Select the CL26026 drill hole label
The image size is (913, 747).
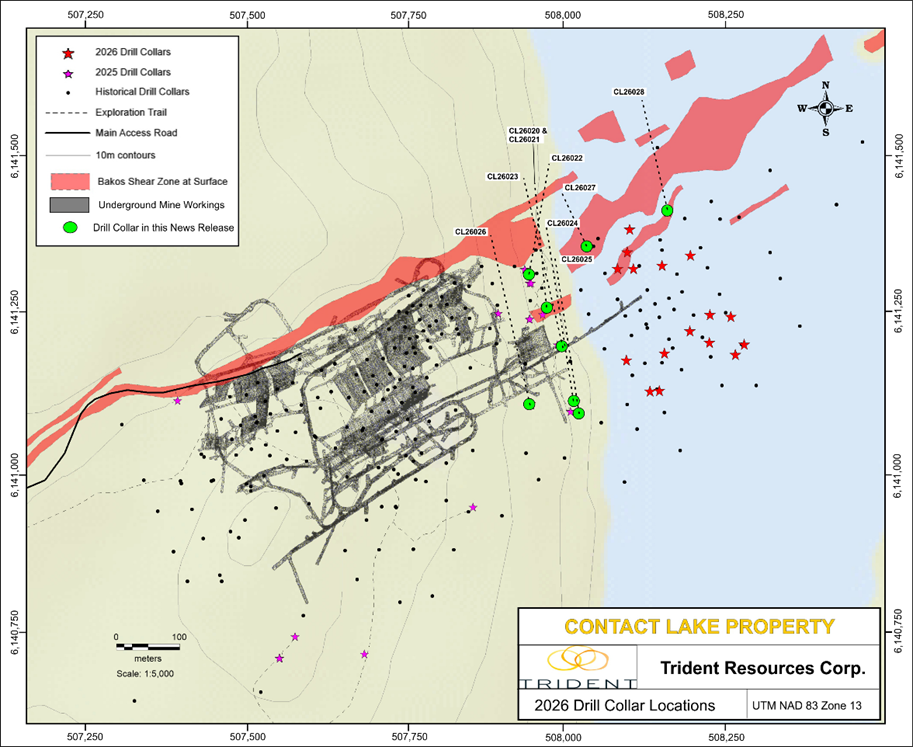point(470,232)
